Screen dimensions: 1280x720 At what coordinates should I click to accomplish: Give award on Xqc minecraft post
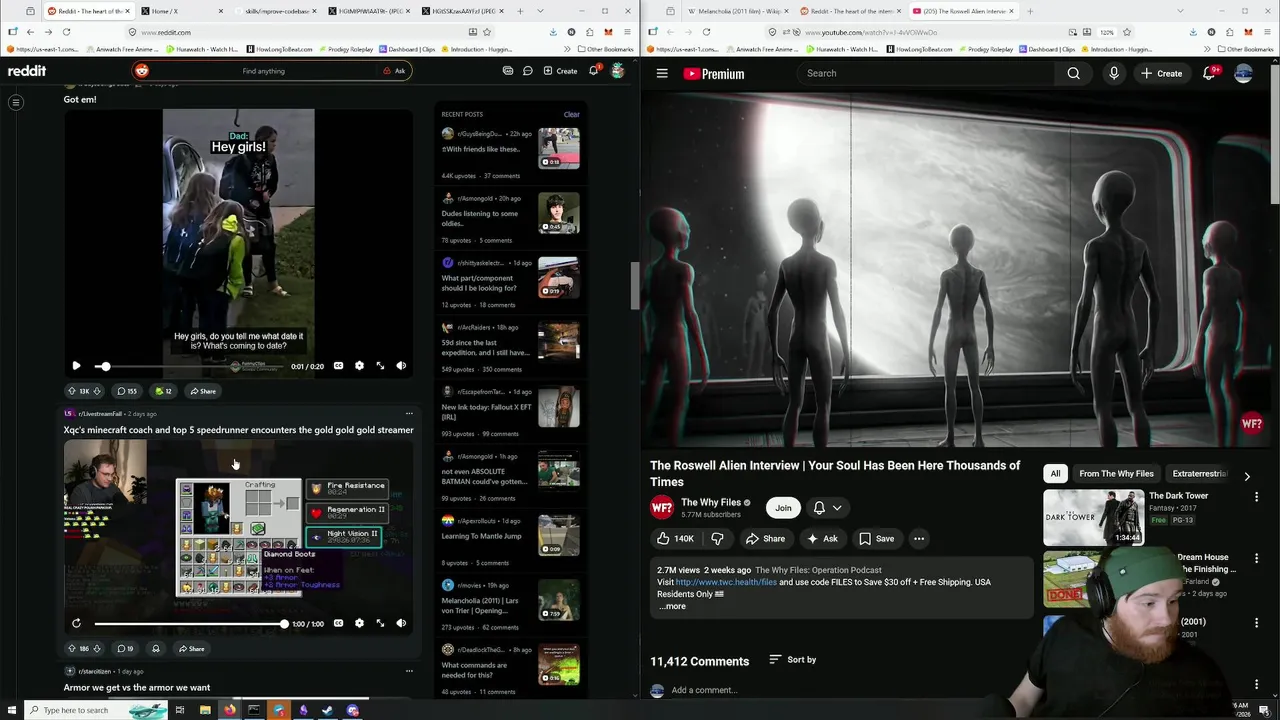point(155,649)
